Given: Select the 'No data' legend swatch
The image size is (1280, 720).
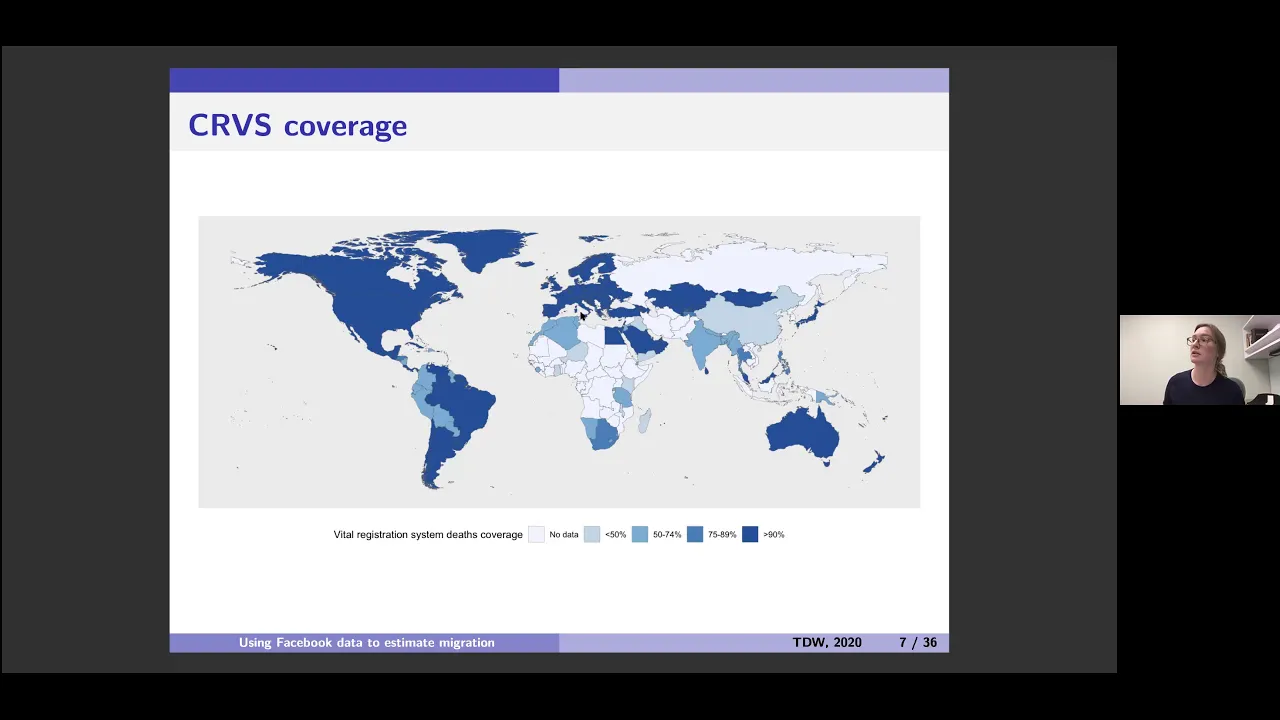Looking at the screenshot, I should point(536,535).
